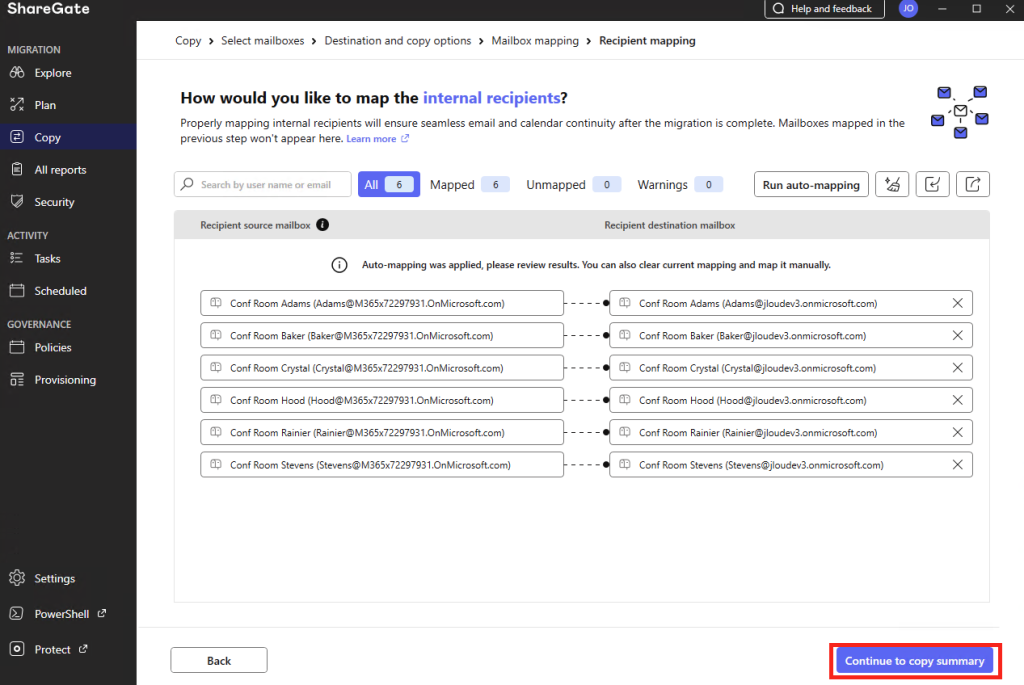Image resolution: width=1024 pixels, height=685 pixels.
Task: Open Explore in the Migration sidebar
Action: pyautogui.click(x=53, y=72)
